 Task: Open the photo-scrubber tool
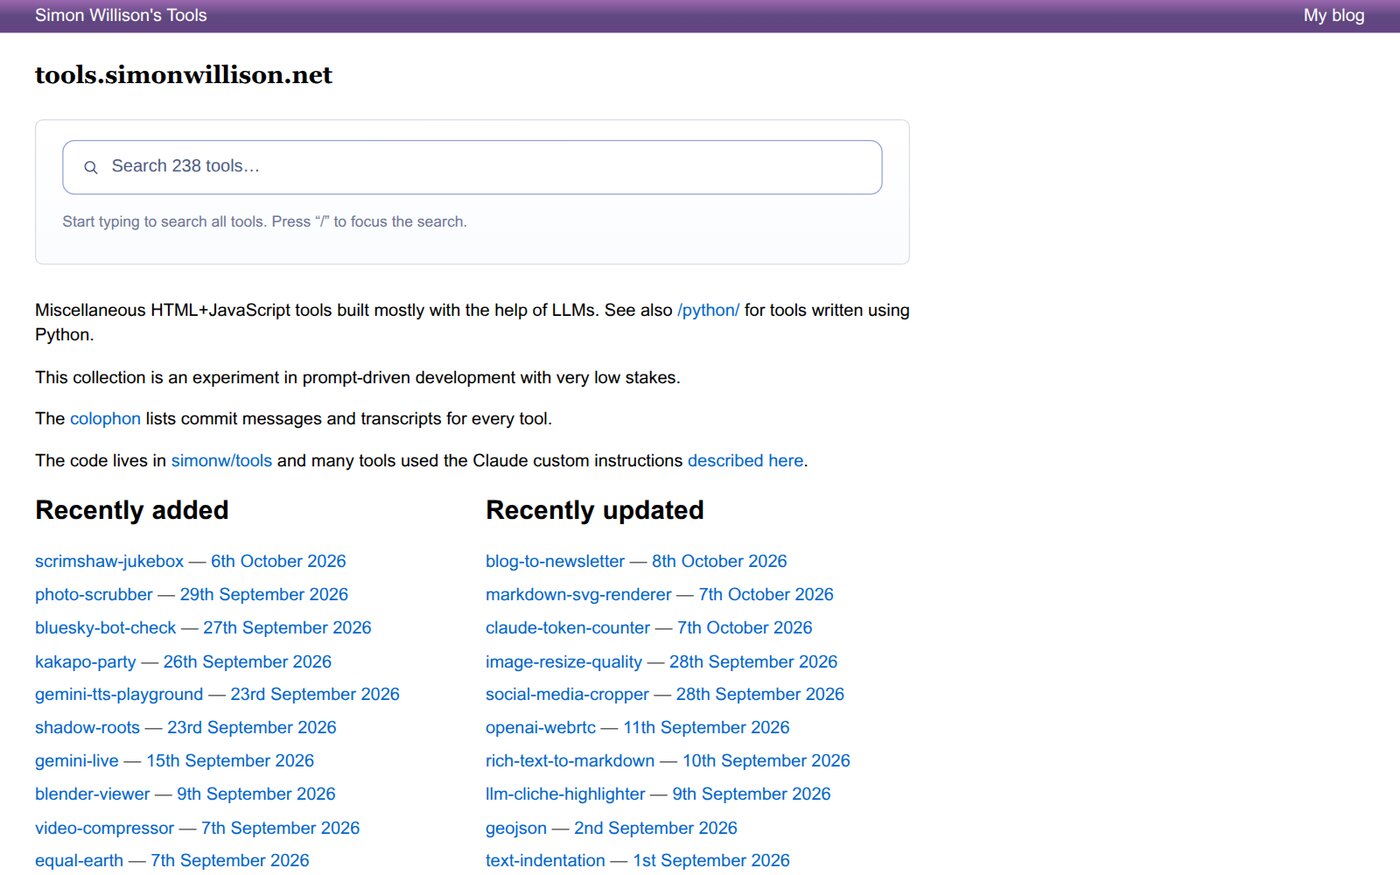click(94, 594)
